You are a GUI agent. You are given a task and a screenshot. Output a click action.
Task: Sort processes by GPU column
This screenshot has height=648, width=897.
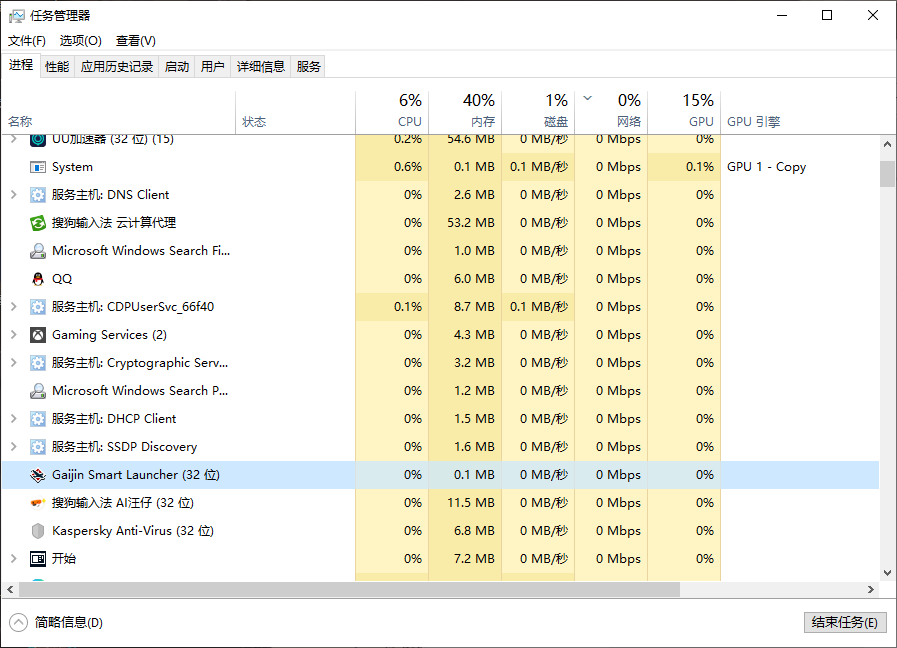click(684, 113)
